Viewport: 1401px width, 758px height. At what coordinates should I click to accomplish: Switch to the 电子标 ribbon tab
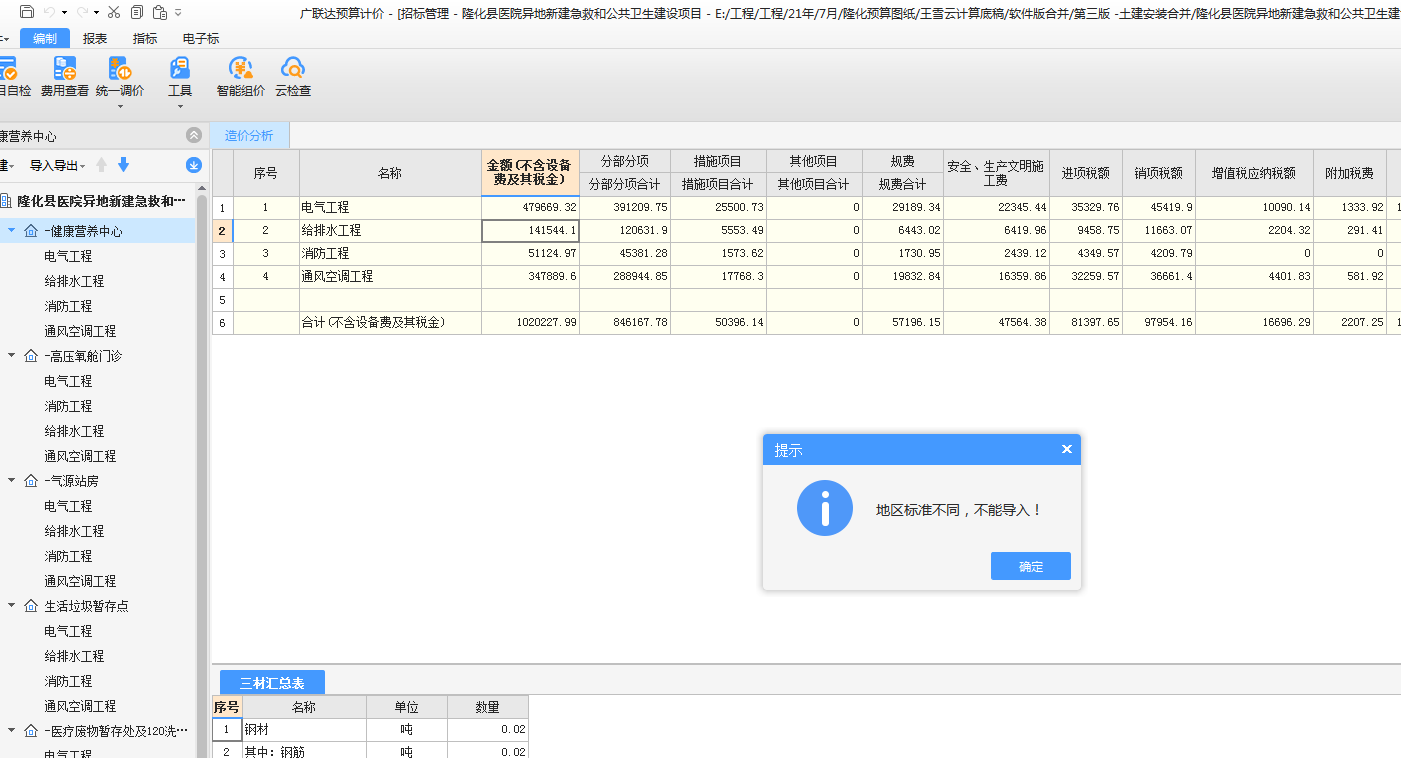(201, 38)
